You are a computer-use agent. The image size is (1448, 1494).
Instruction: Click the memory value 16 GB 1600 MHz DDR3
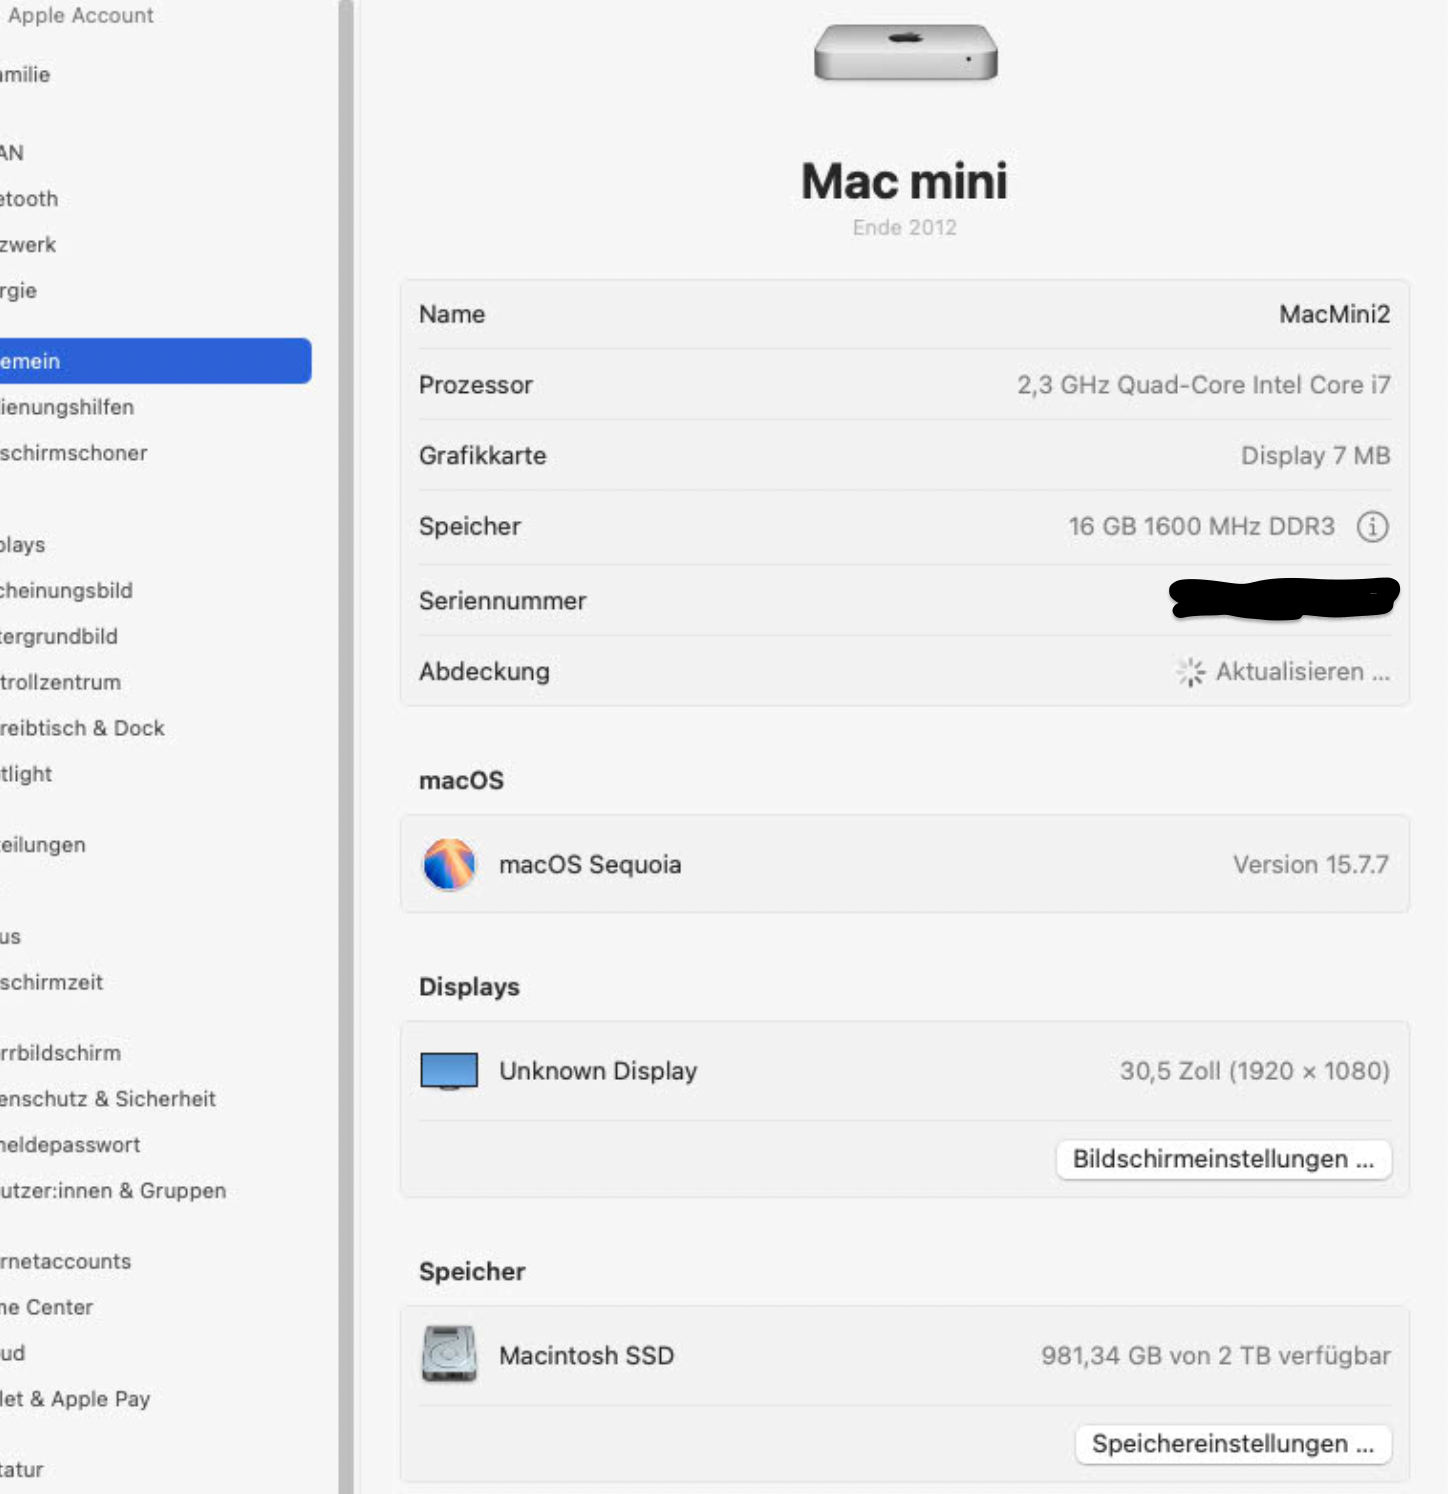tap(1202, 527)
